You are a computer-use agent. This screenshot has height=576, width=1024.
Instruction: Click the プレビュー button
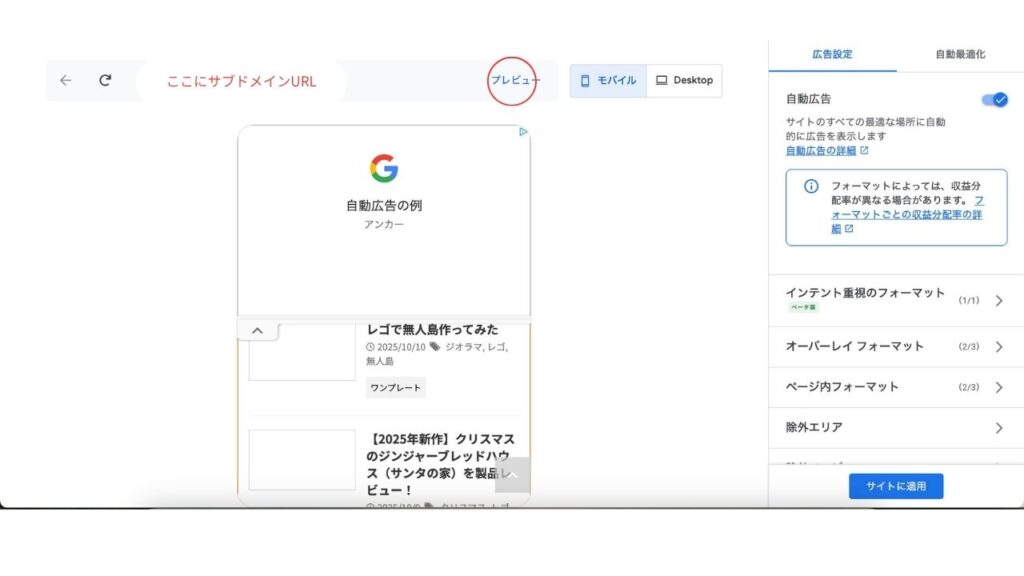[513, 81]
